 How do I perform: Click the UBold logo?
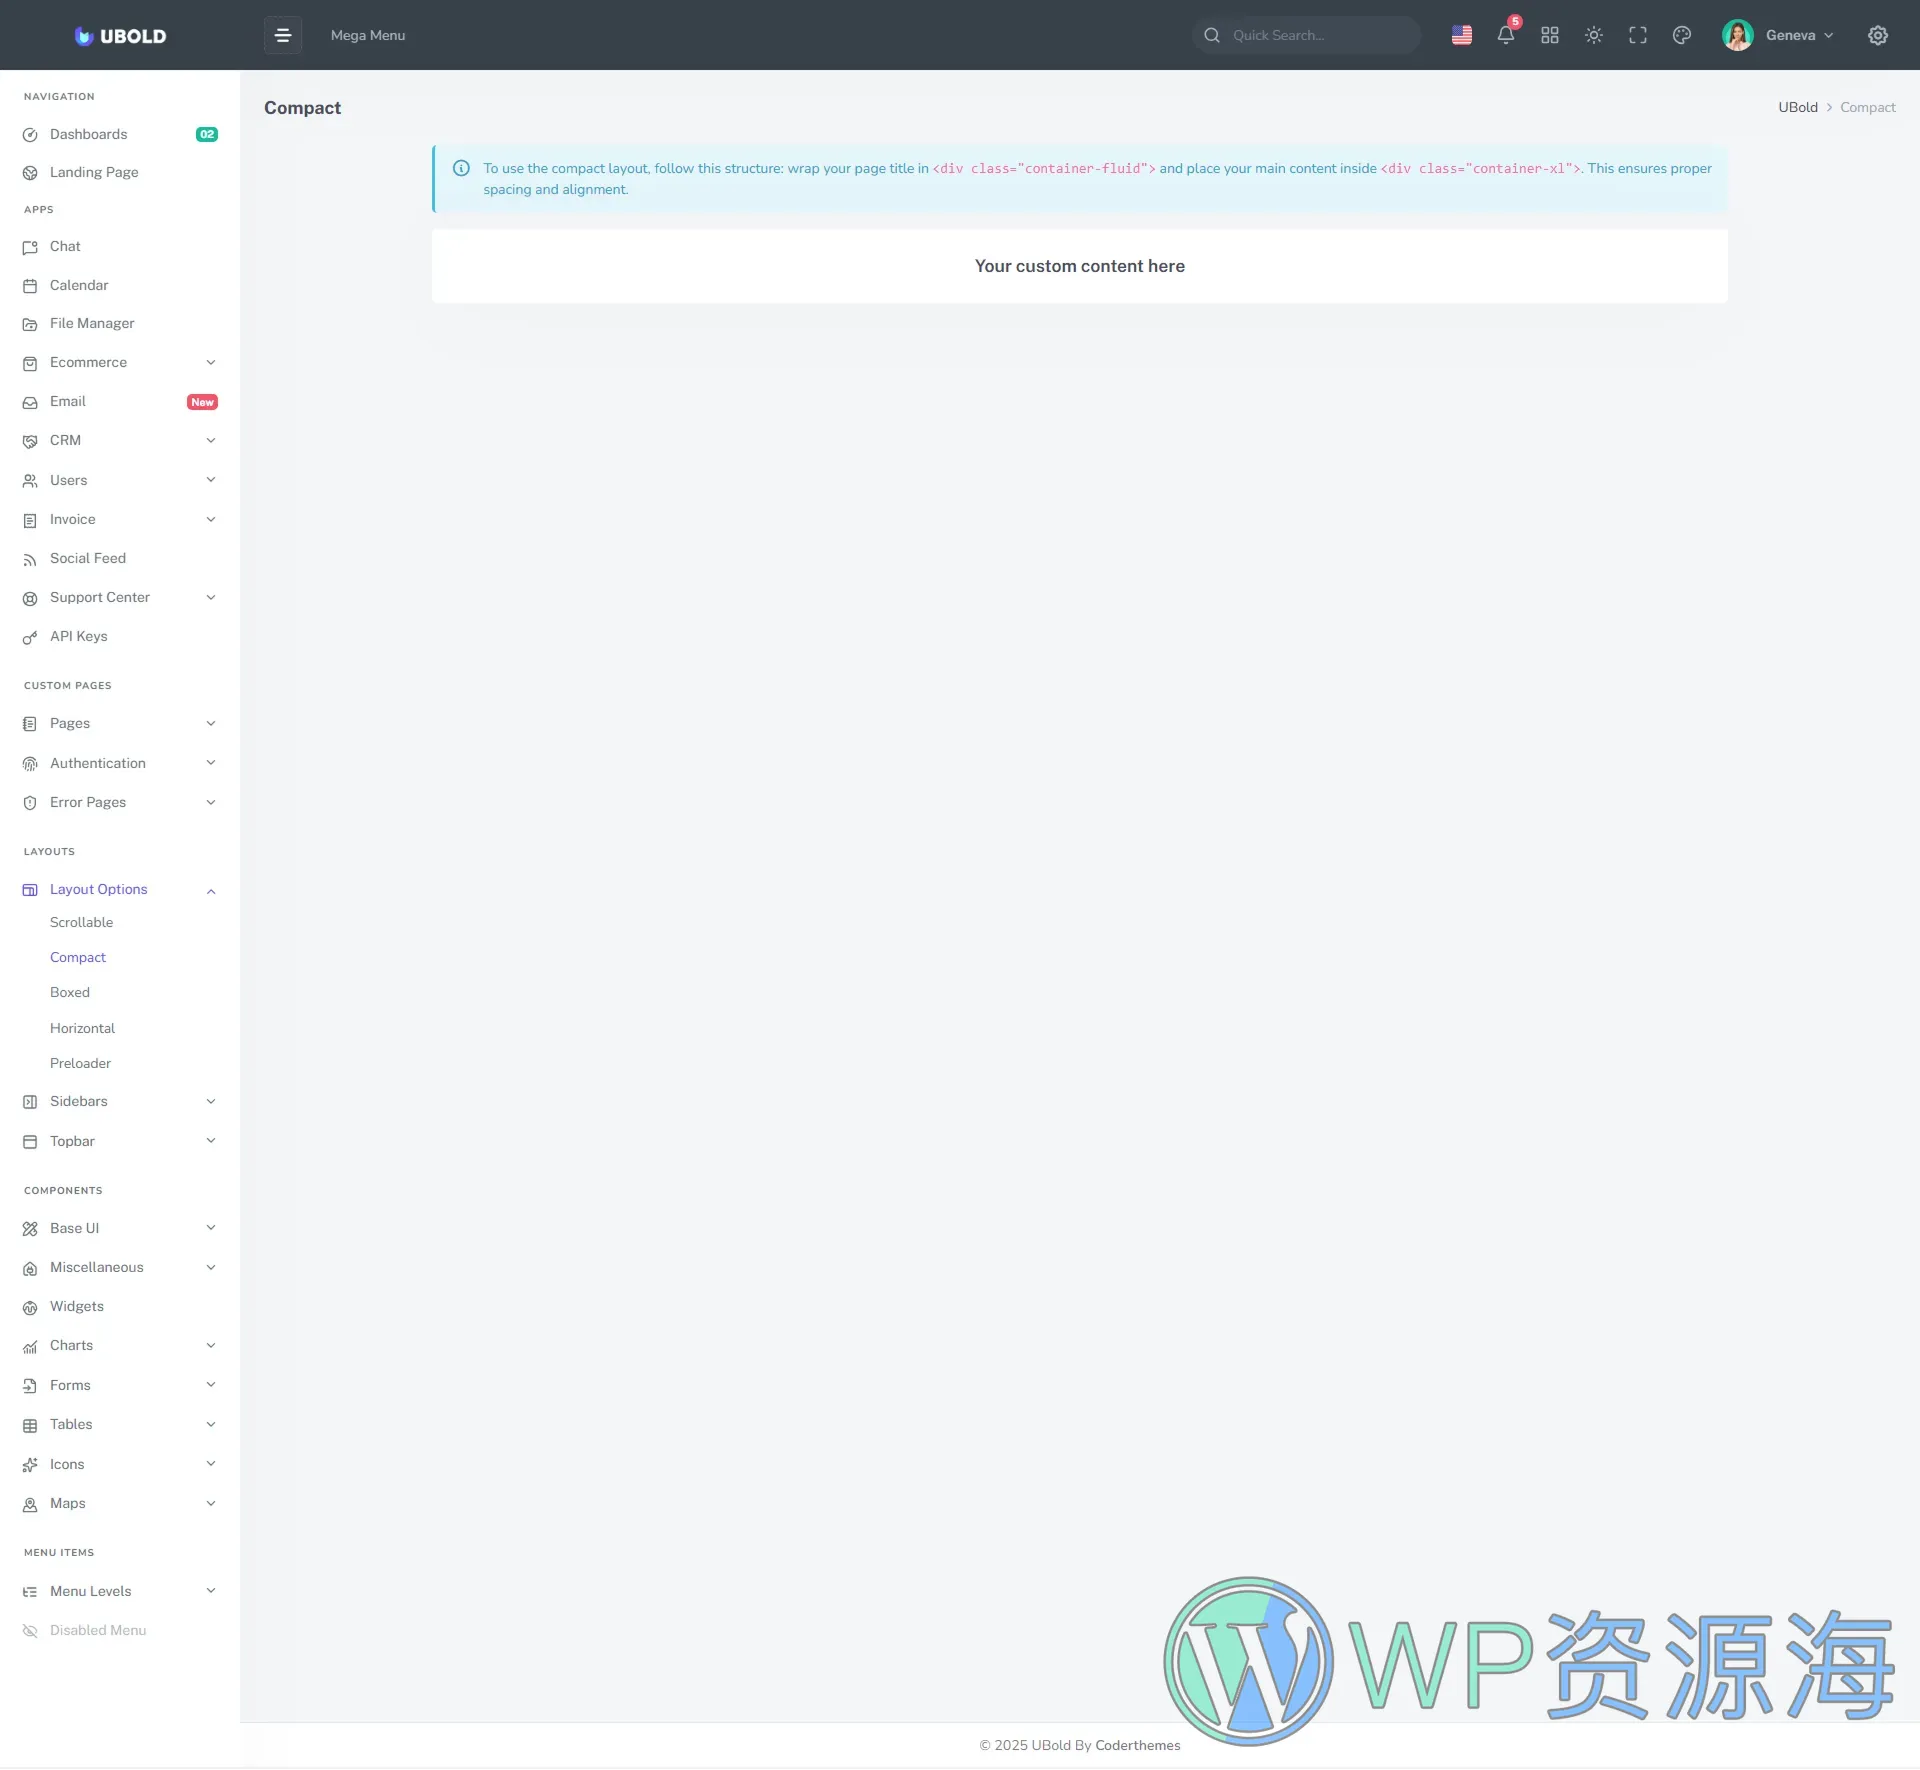pyautogui.click(x=120, y=36)
